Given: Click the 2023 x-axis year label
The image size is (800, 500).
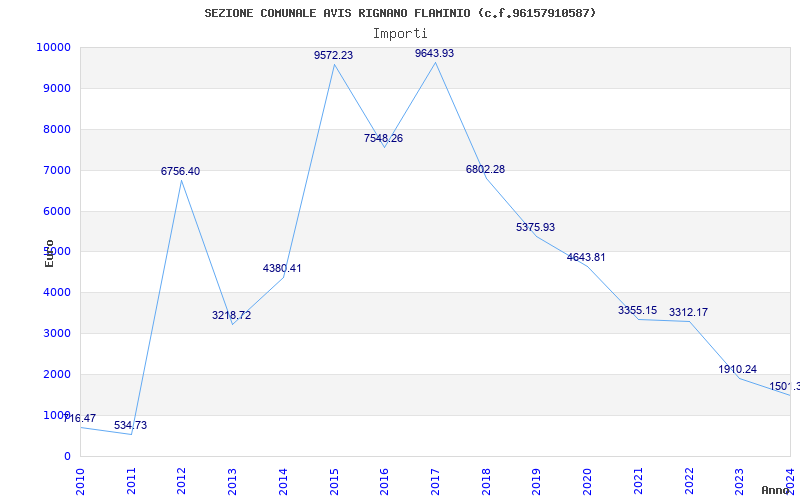Looking at the screenshot, I should coord(739,482).
